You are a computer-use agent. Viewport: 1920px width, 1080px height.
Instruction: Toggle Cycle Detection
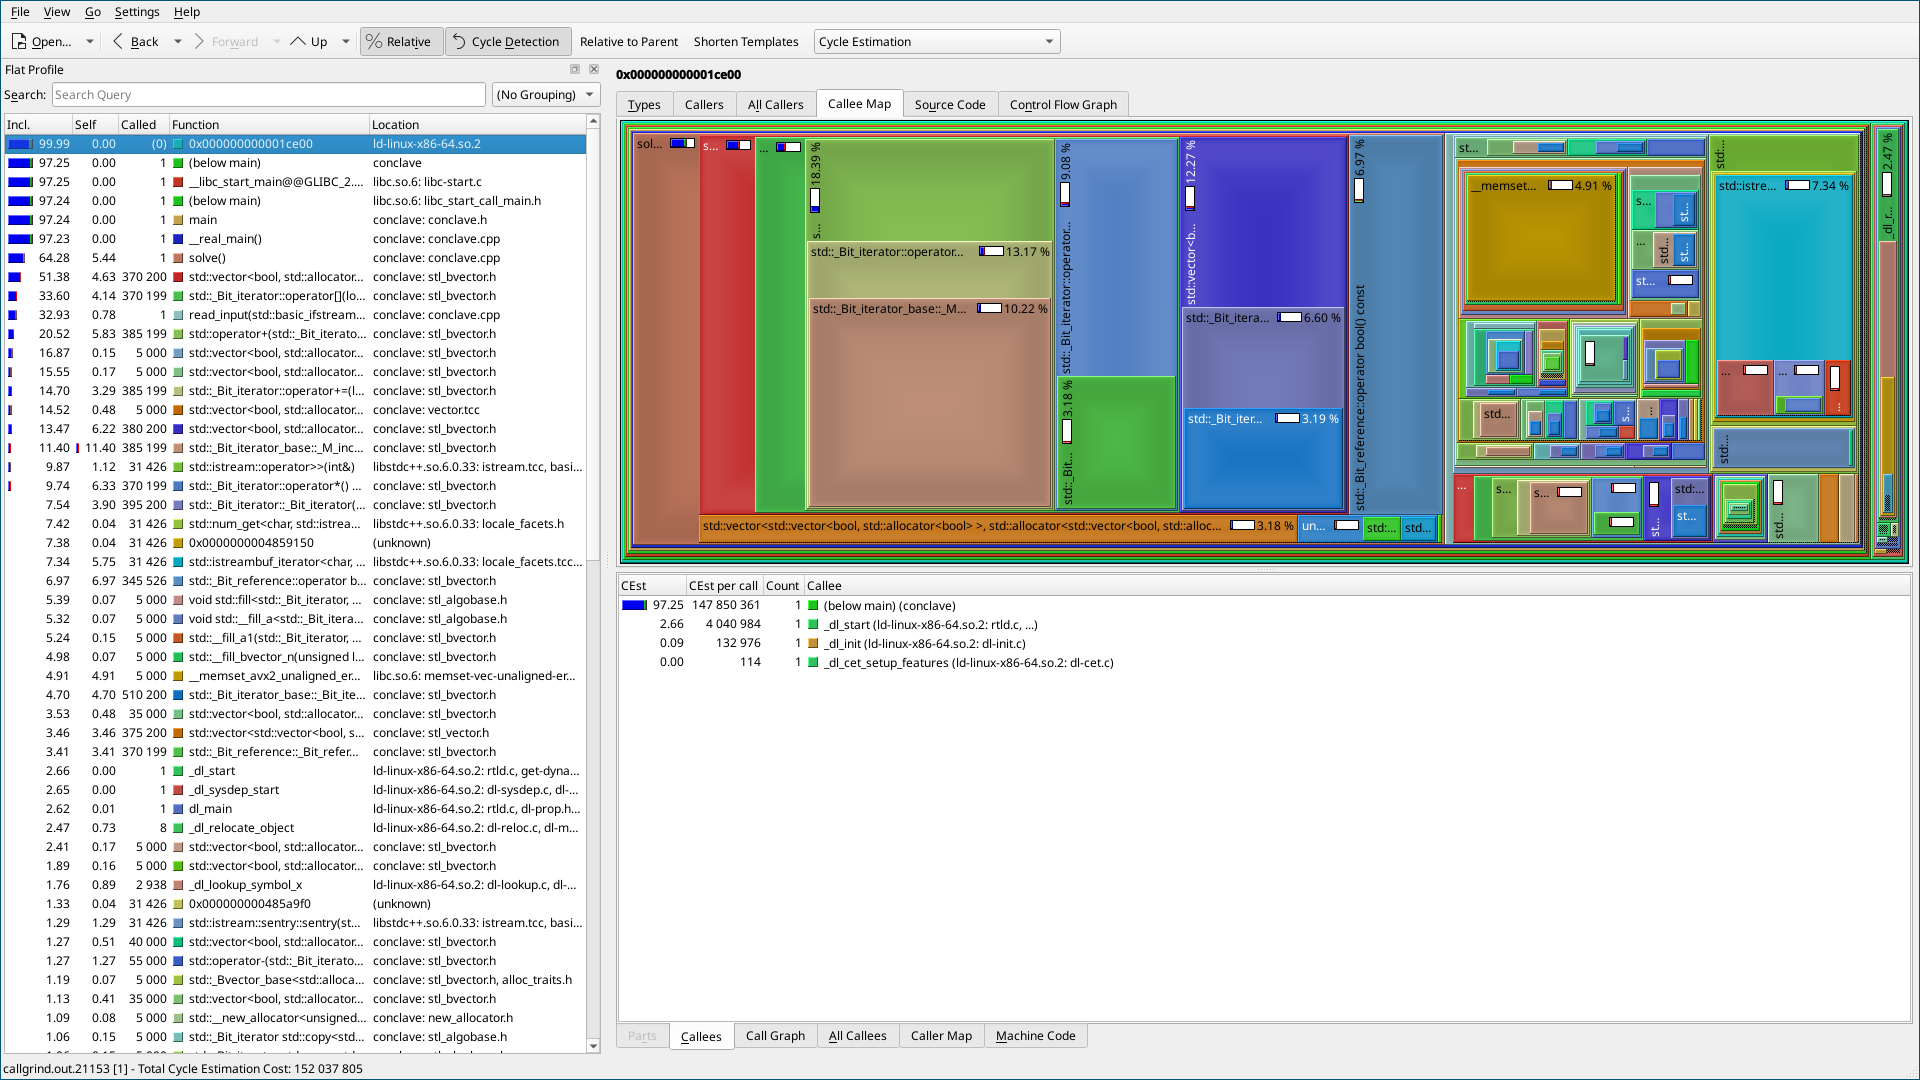[507, 42]
